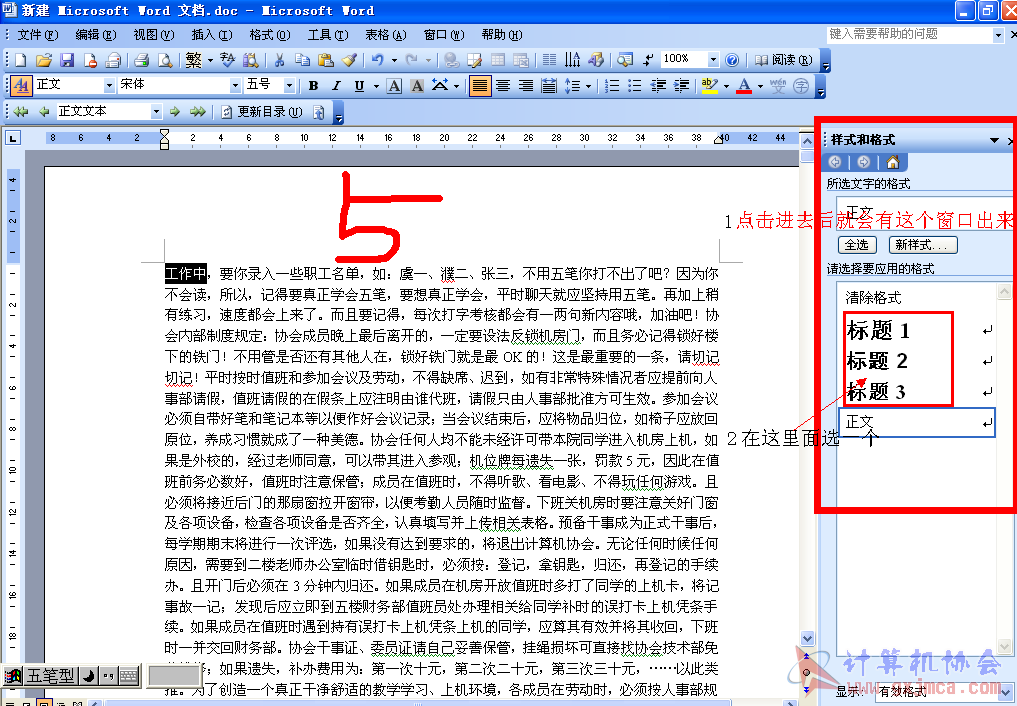Apply distributed alignment
The image size is (1017, 706).
[x=549, y=86]
